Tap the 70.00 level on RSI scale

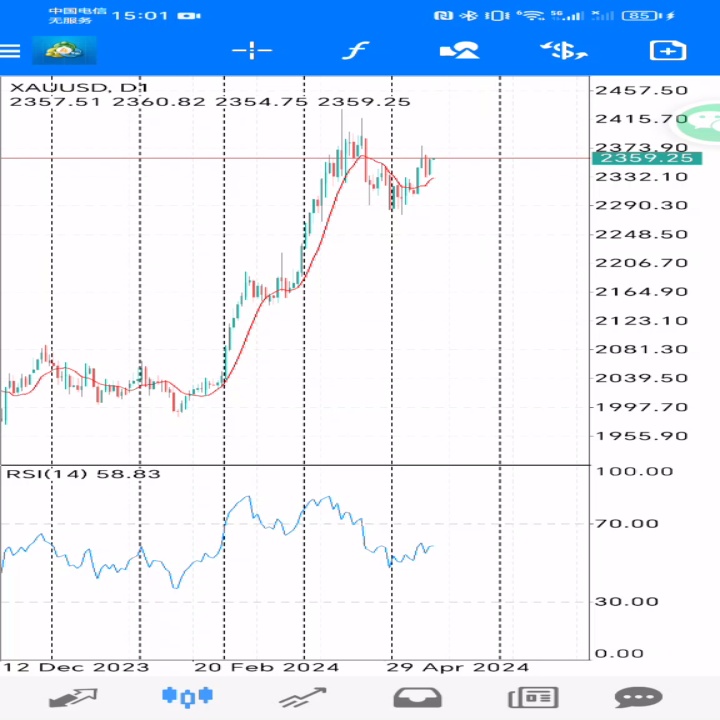[x=627, y=523]
